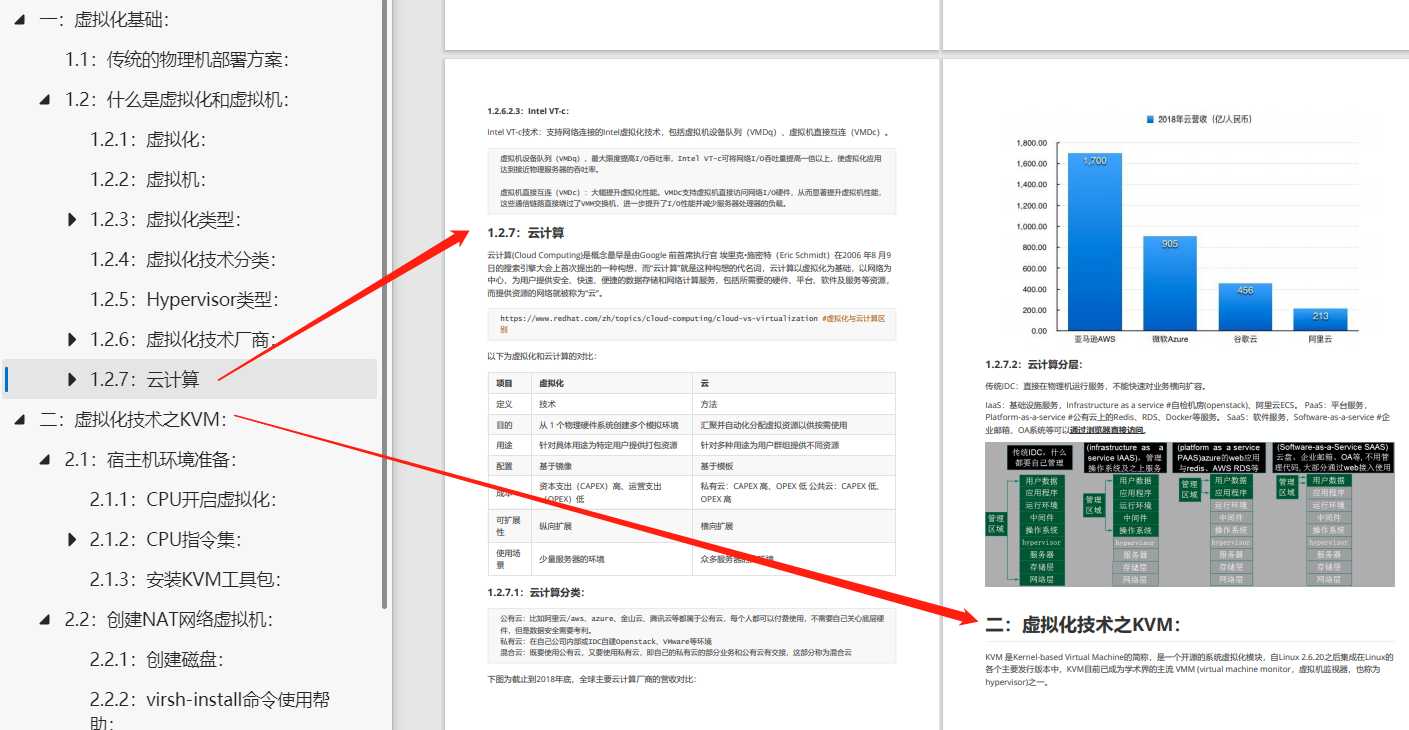Collapse the 2.2 创建NAT网络虚拟机 arrow
This screenshot has width=1409, height=730.
(45, 620)
